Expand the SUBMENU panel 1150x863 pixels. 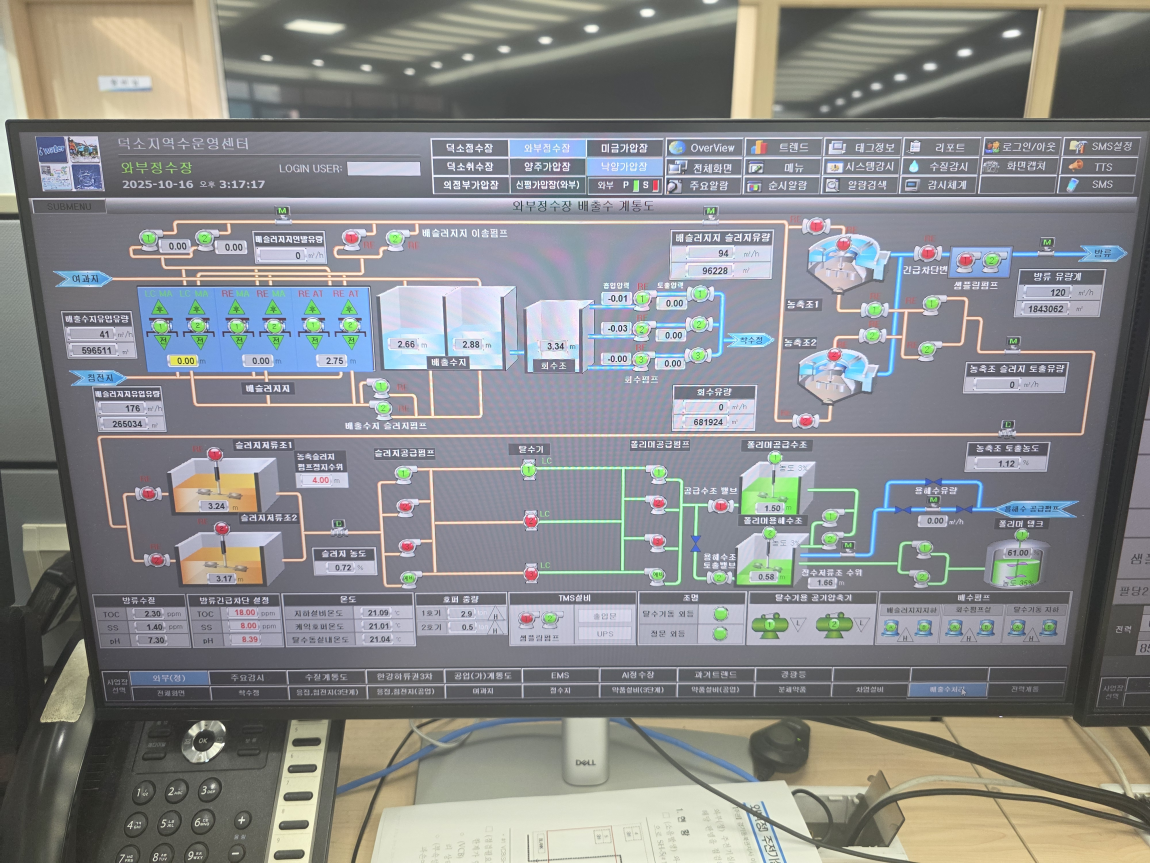point(69,207)
